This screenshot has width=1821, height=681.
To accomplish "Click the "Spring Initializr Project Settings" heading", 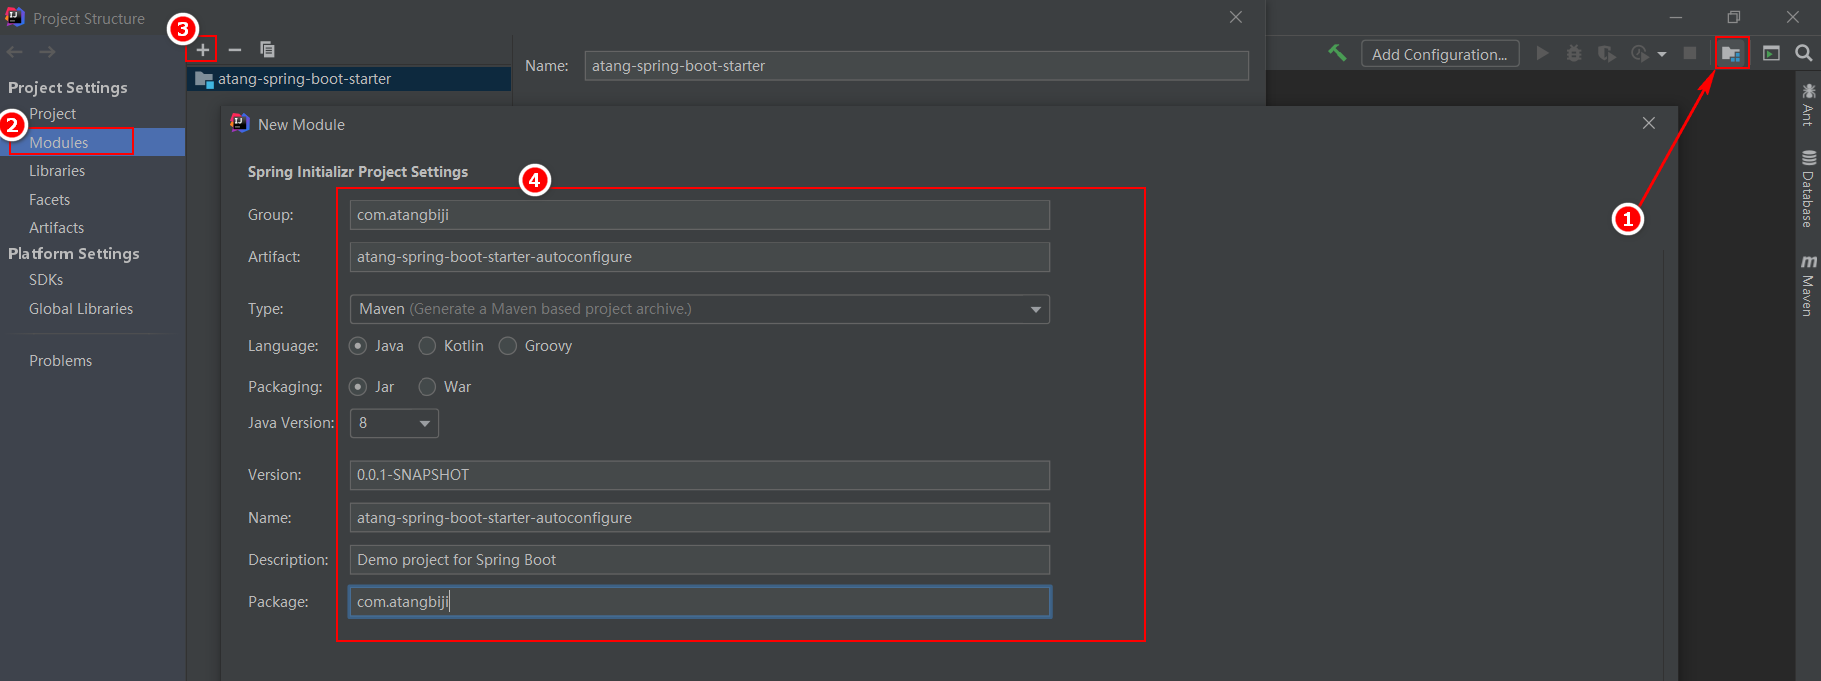I will pyautogui.click(x=358, y=172).
